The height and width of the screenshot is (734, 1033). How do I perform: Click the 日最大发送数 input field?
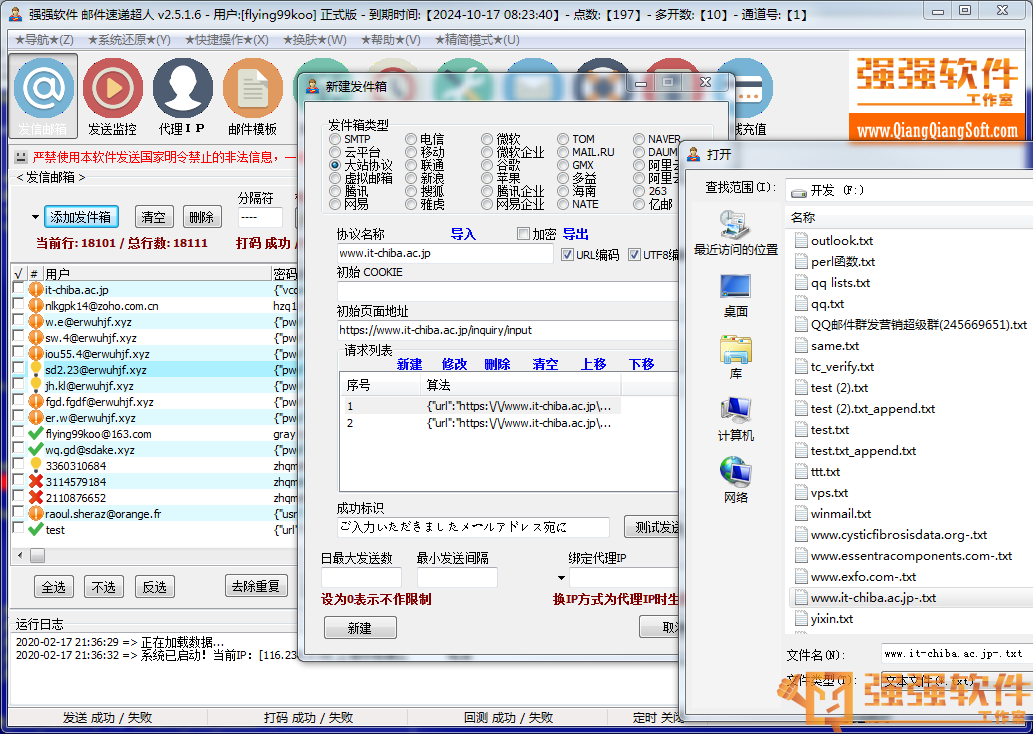pyautogui.click(x=361, y=577)
